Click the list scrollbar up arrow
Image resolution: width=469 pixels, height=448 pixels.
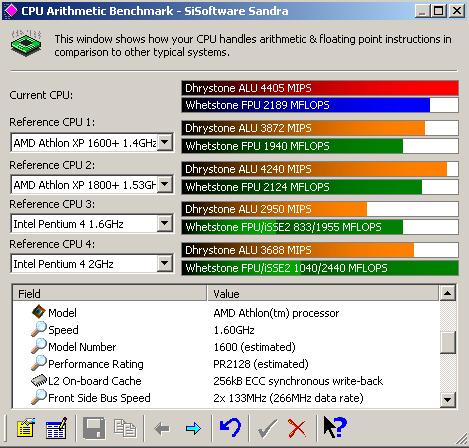tap(448, 293)
